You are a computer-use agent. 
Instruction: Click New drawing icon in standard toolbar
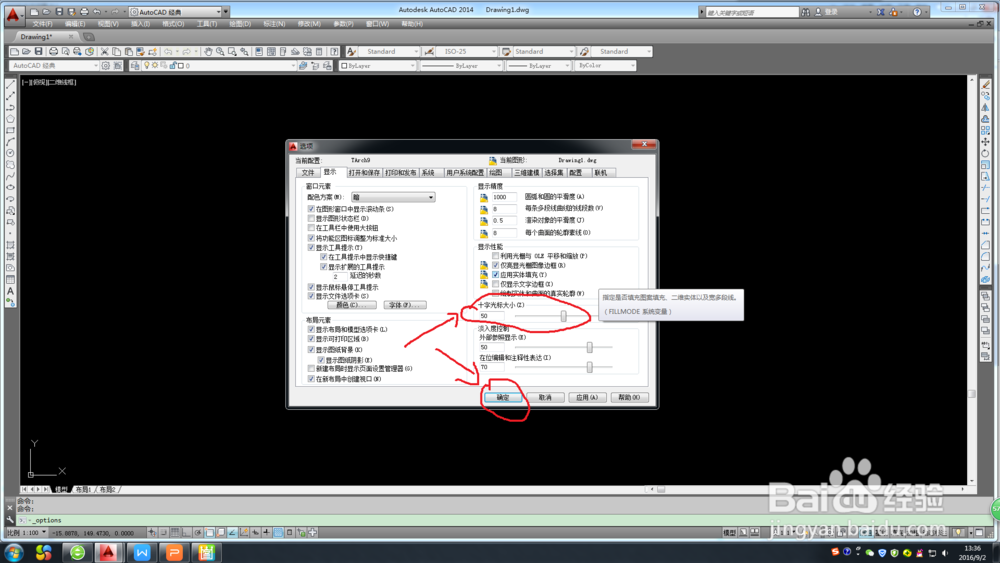tap(15, 52)
